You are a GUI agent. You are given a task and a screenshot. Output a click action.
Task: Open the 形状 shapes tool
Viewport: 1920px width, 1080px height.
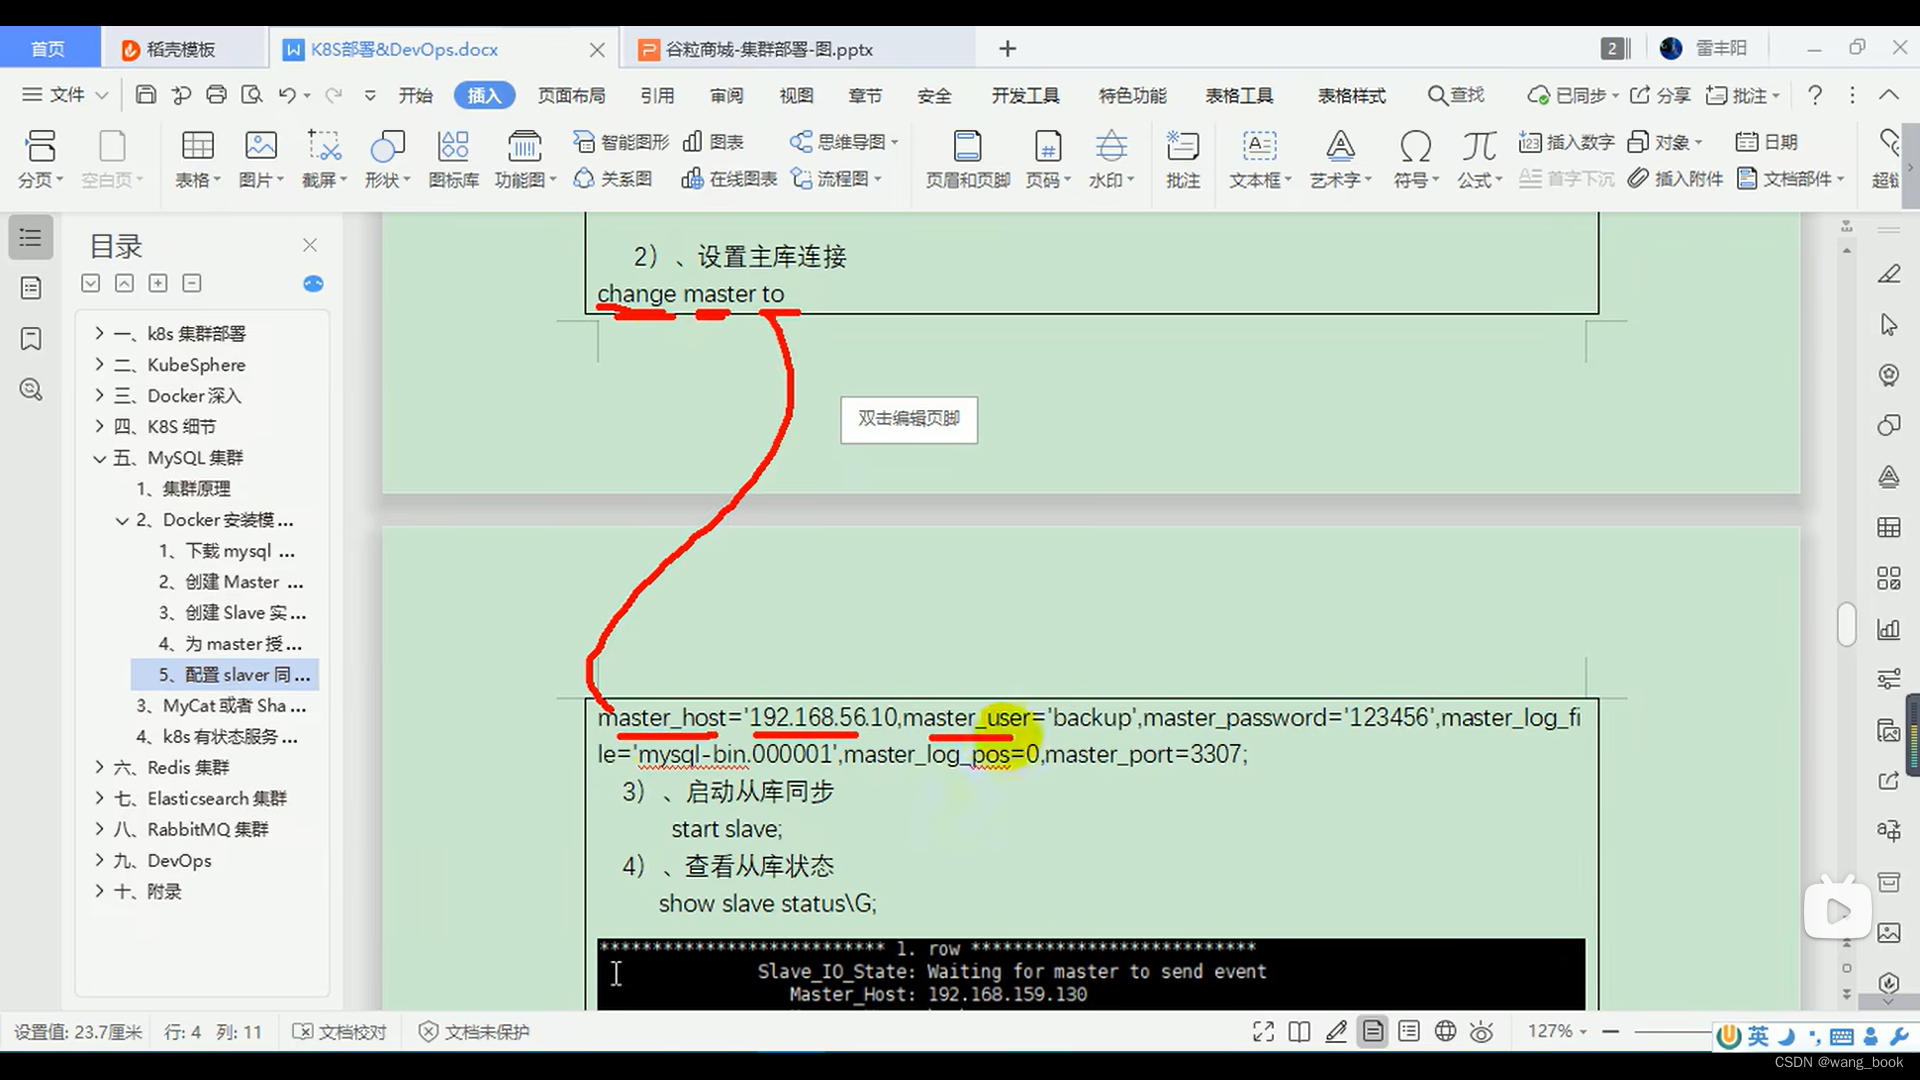tap(387, 159)
